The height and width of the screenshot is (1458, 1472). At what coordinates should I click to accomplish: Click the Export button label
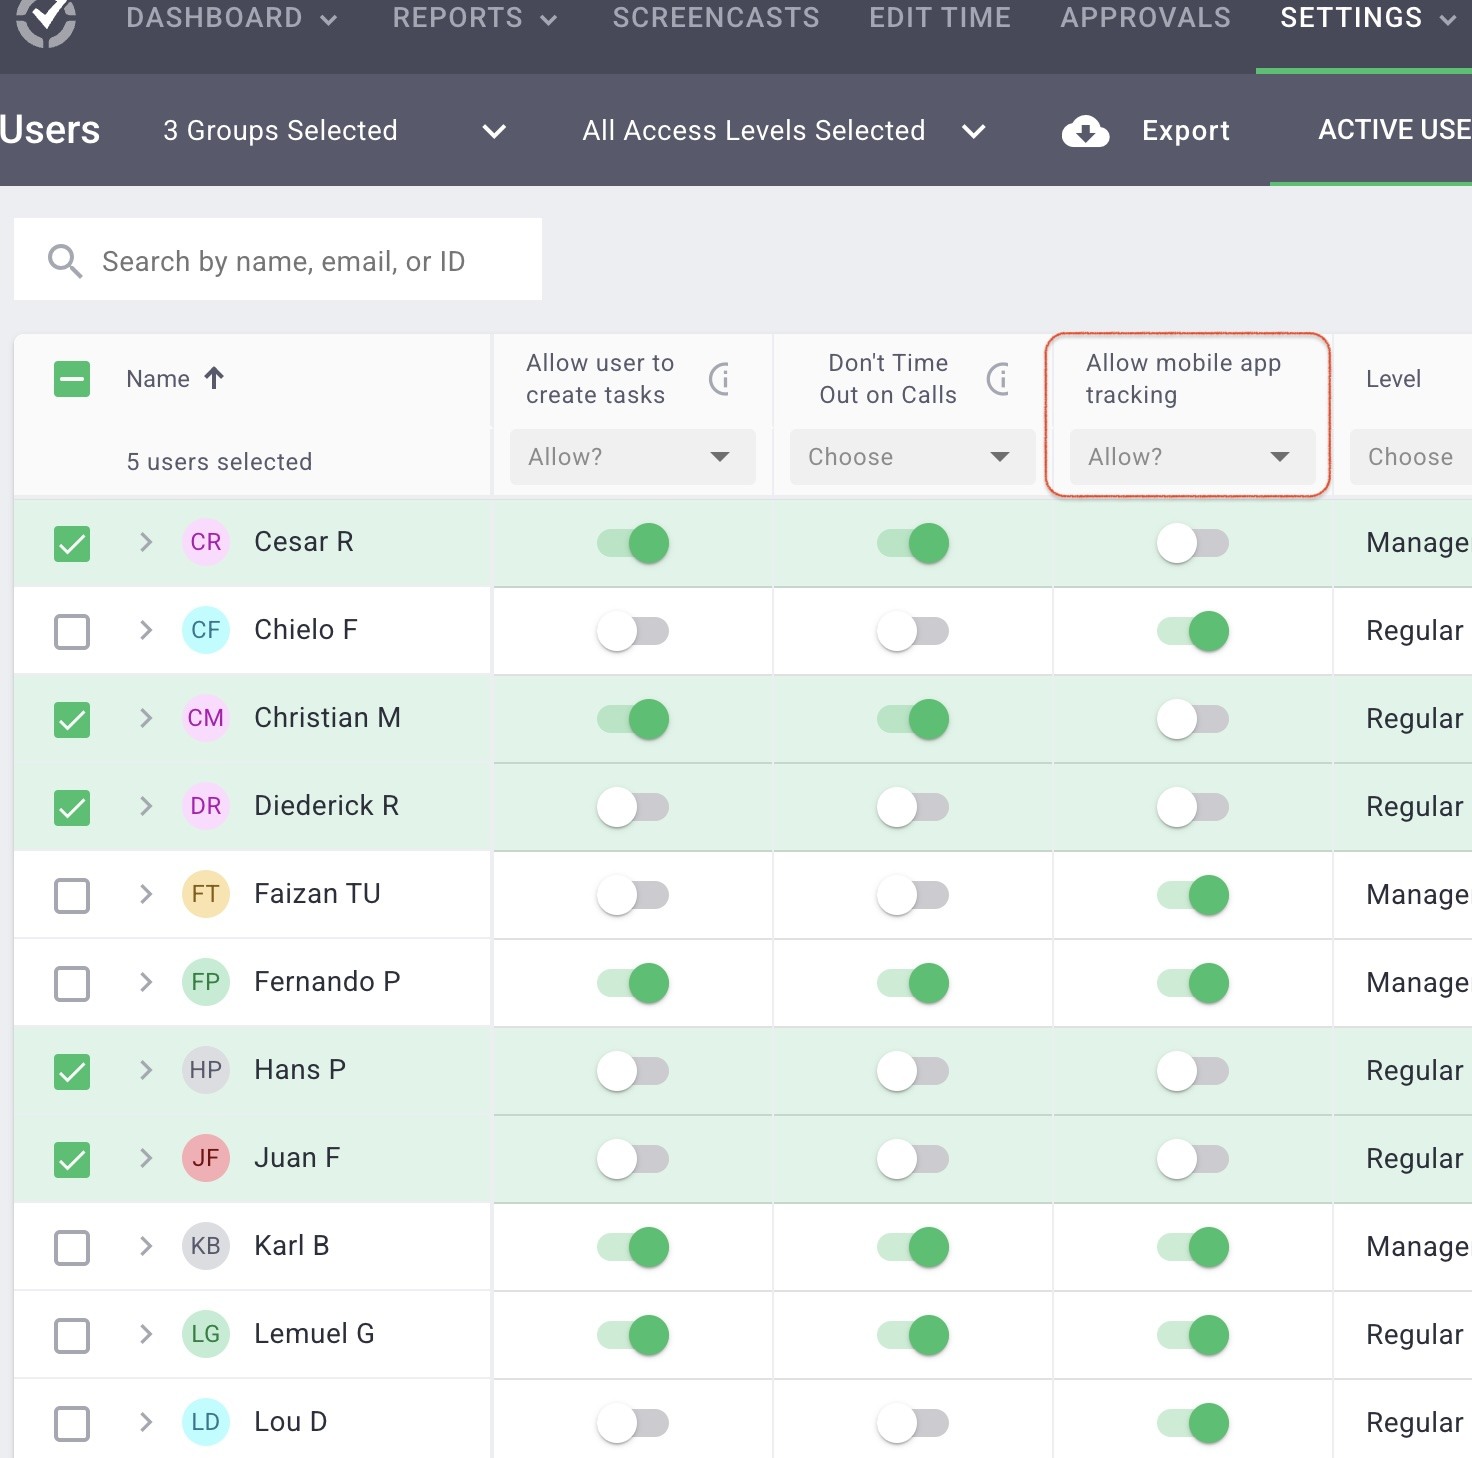(x=1186, y=131)
